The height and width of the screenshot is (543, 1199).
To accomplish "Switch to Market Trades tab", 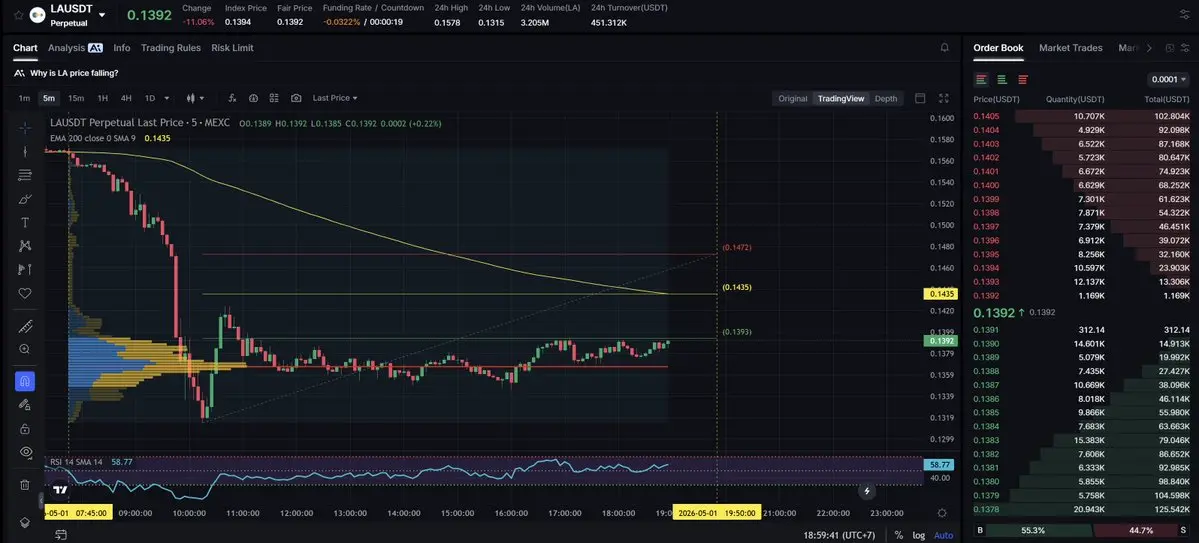I will point(1071,47).
